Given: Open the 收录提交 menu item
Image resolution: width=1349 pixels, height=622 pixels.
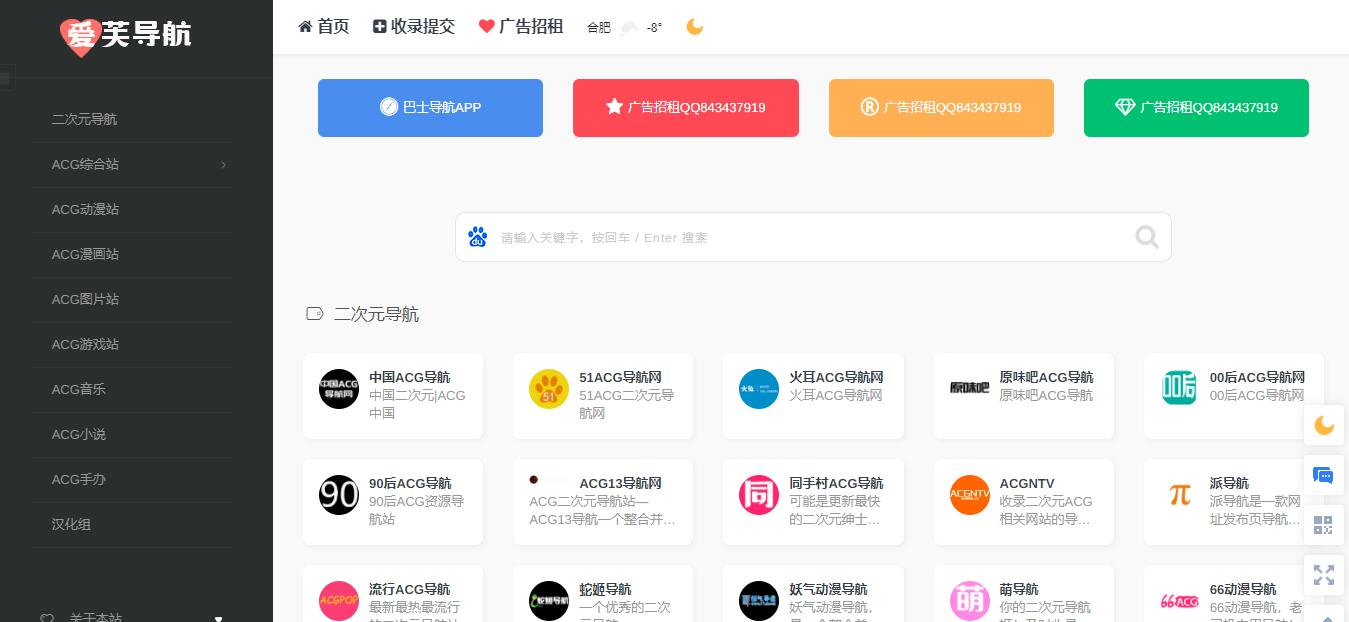Looking at the screenshot, I should 413,27.
